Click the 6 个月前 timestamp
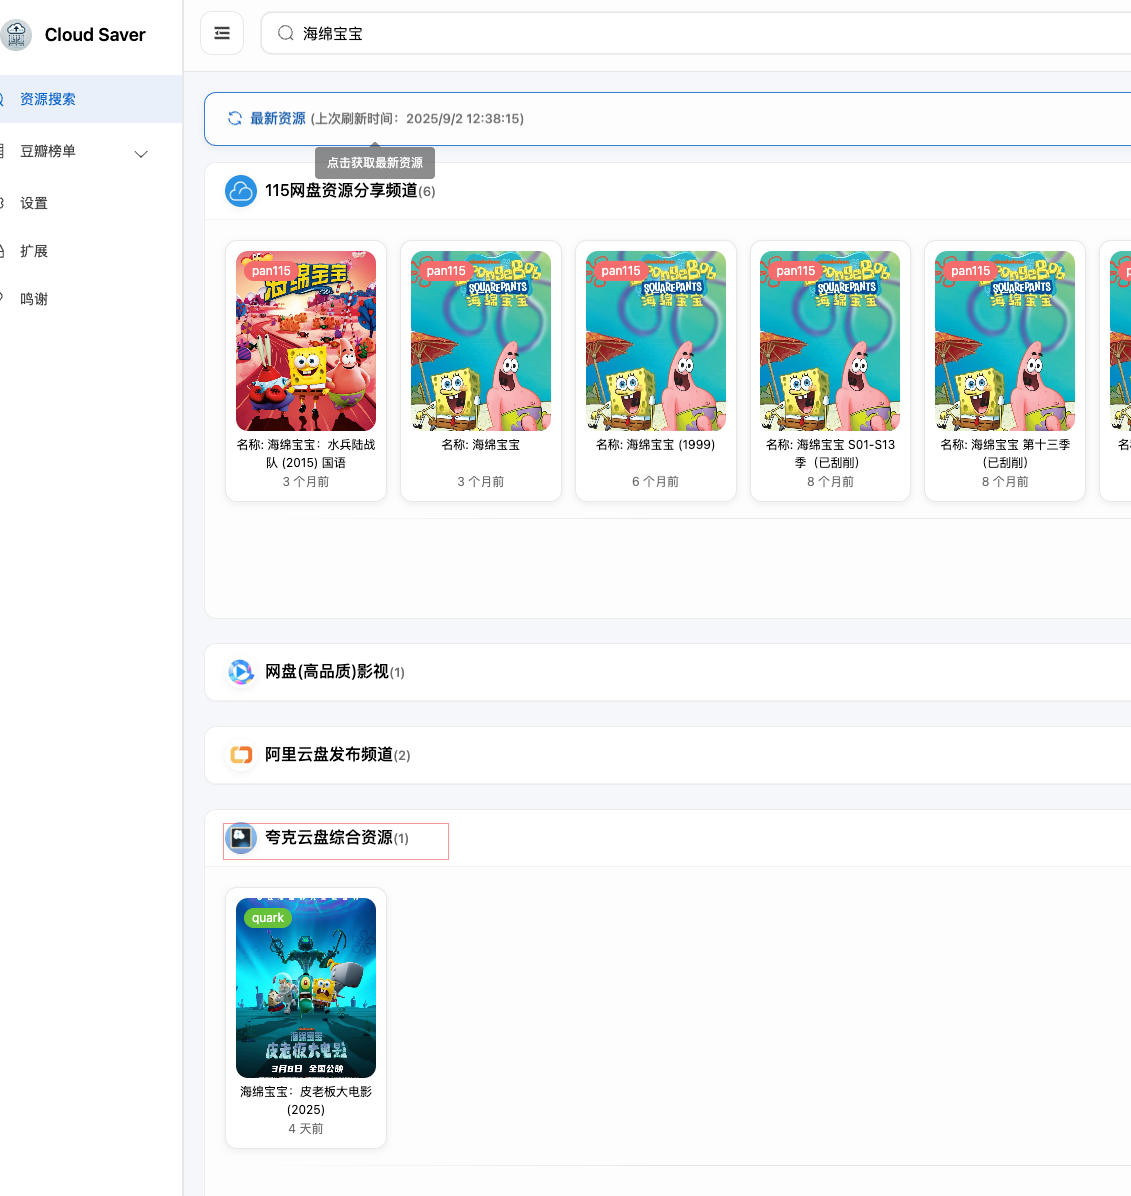Viewport: 1131px width, 1196px height. coord(656,482)
